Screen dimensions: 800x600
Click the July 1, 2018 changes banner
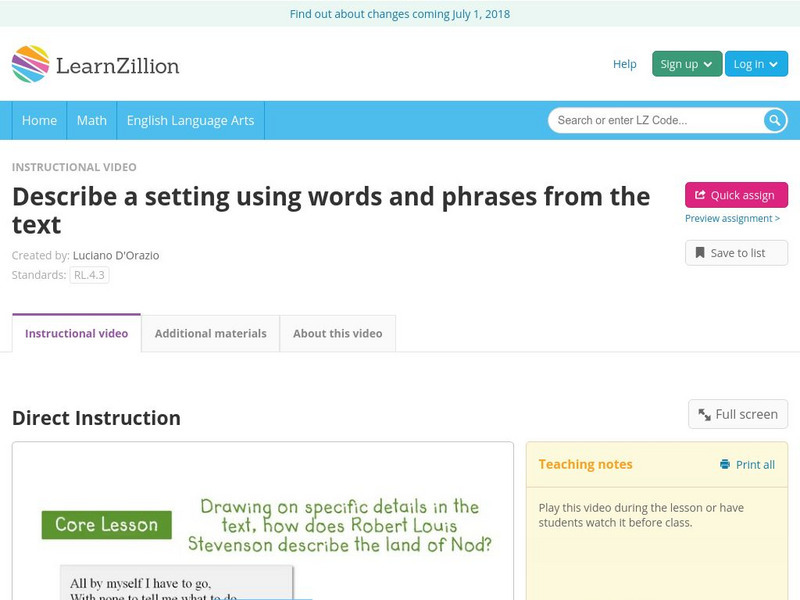click(400, 14)
